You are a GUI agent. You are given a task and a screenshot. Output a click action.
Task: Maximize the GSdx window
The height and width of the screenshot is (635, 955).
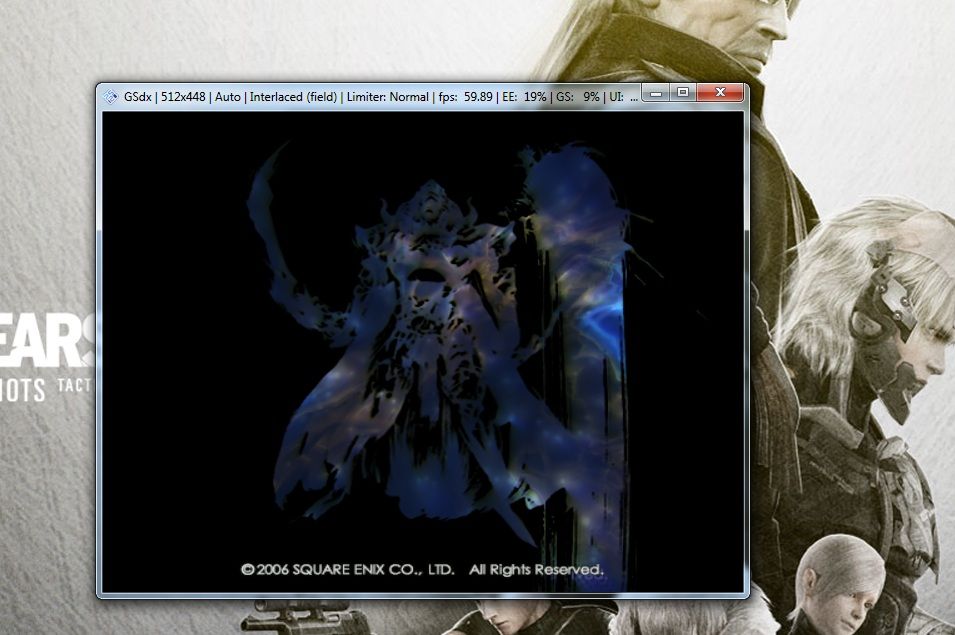pos(683,93)
